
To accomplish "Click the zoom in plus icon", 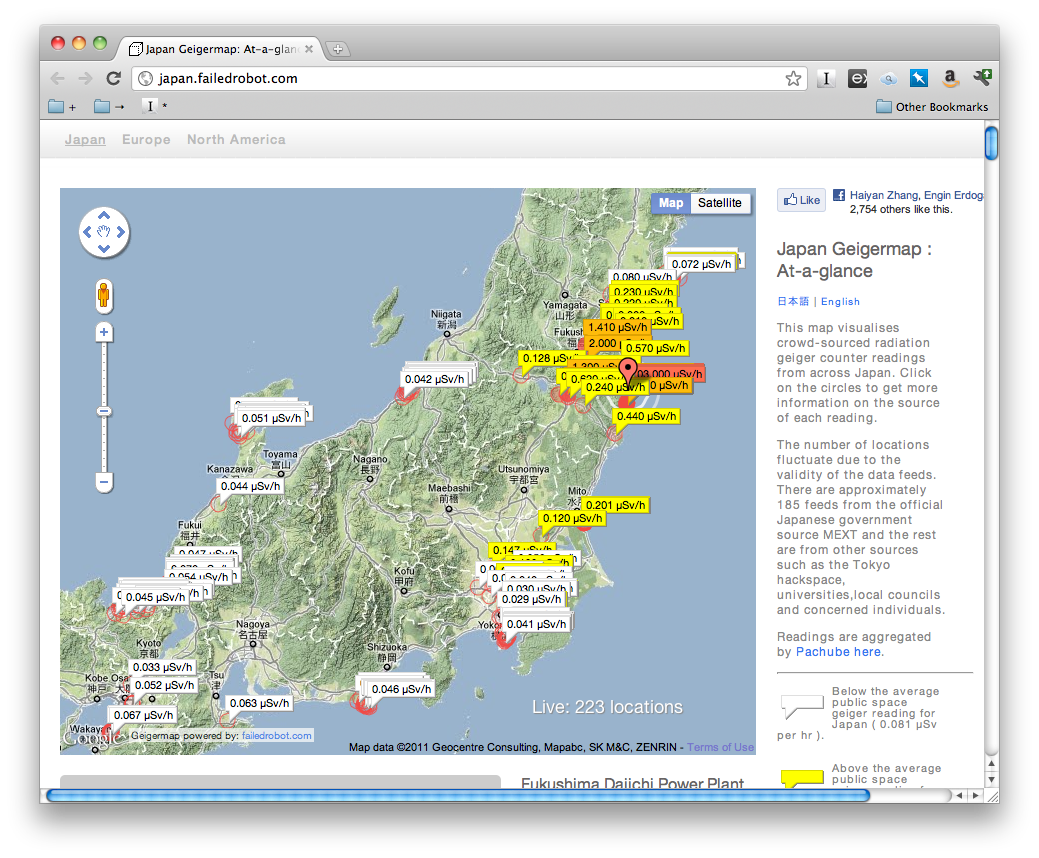I will point(104,331).
